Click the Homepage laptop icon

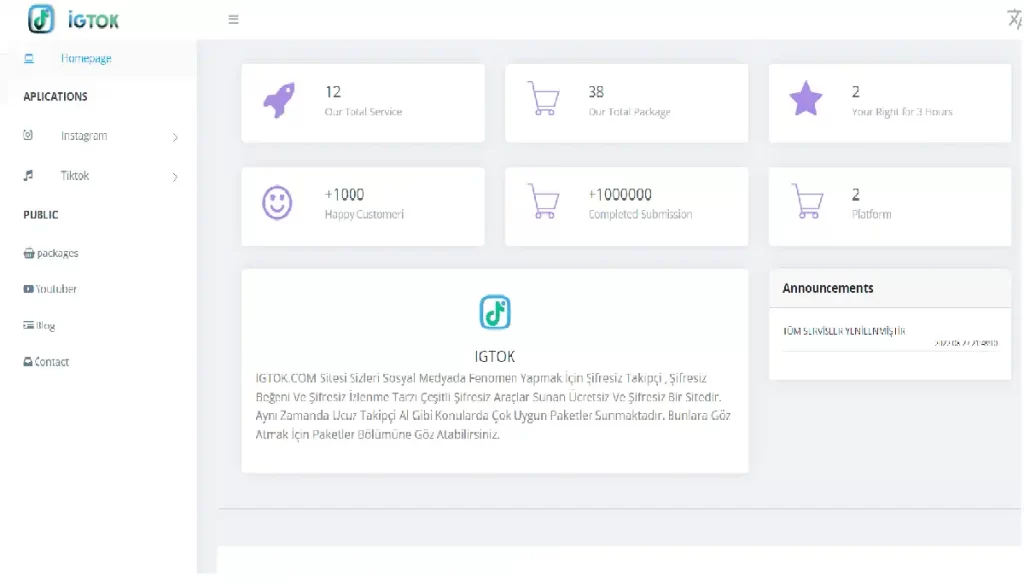[x=29, y=58]
